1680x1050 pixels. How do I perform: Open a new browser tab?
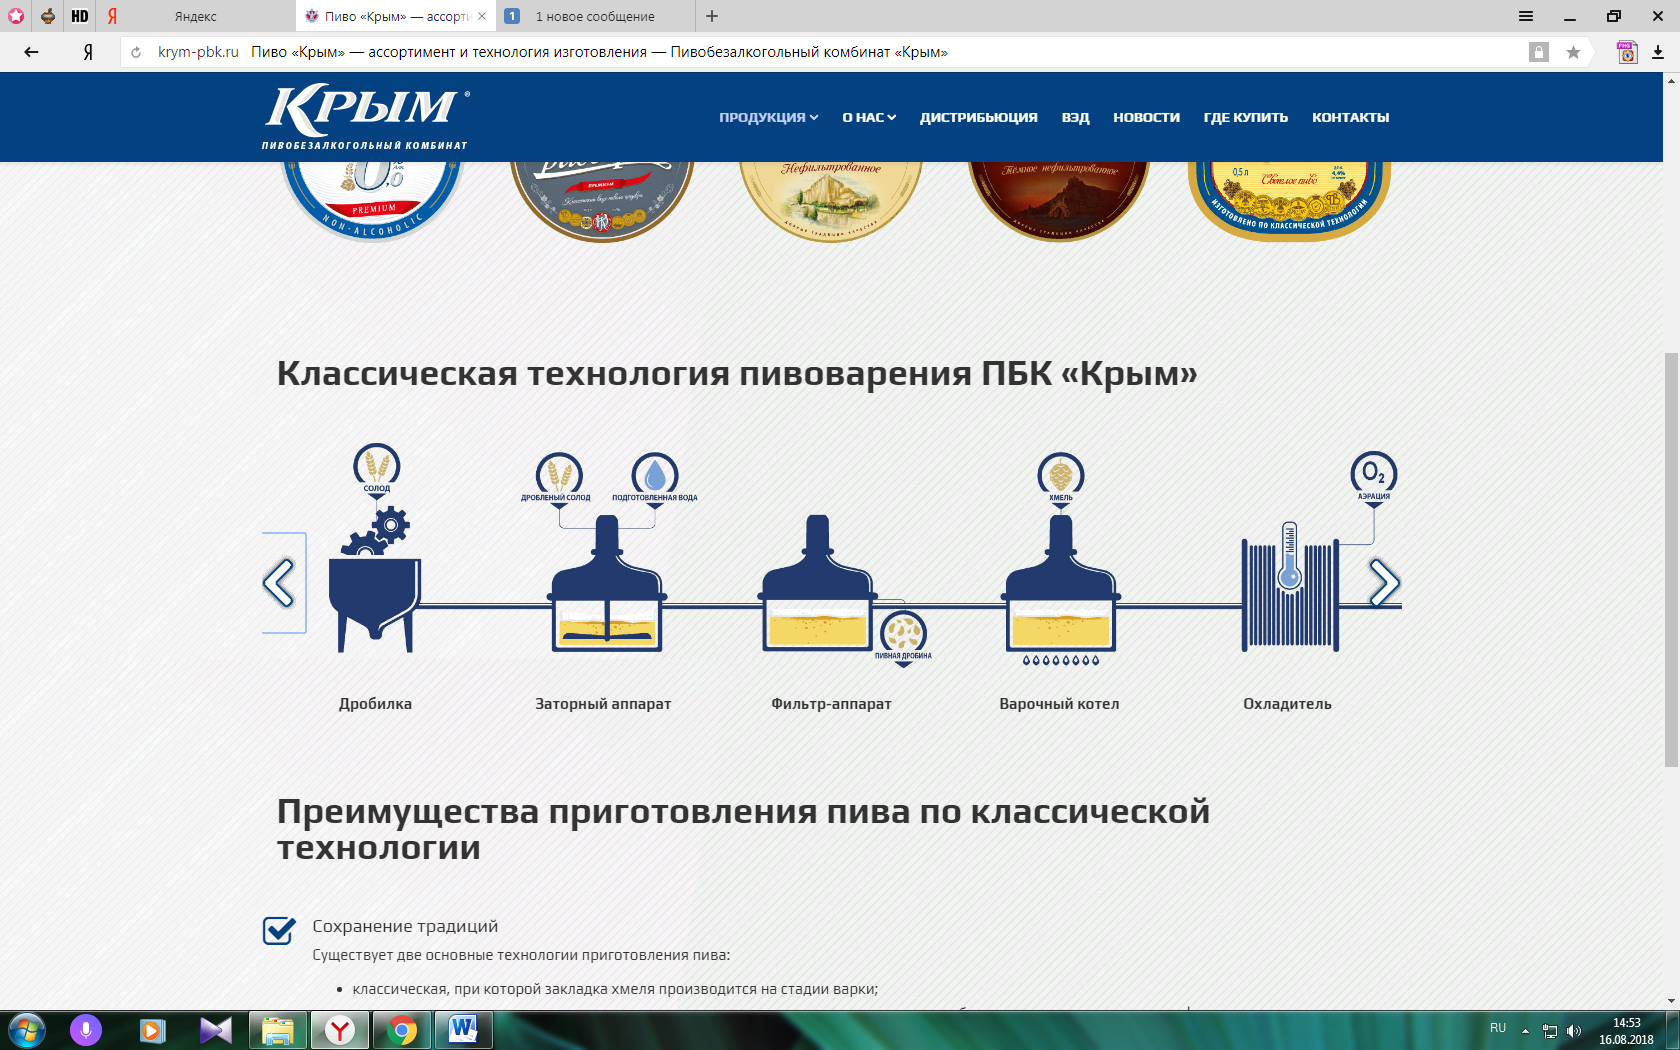coord(712,16)
